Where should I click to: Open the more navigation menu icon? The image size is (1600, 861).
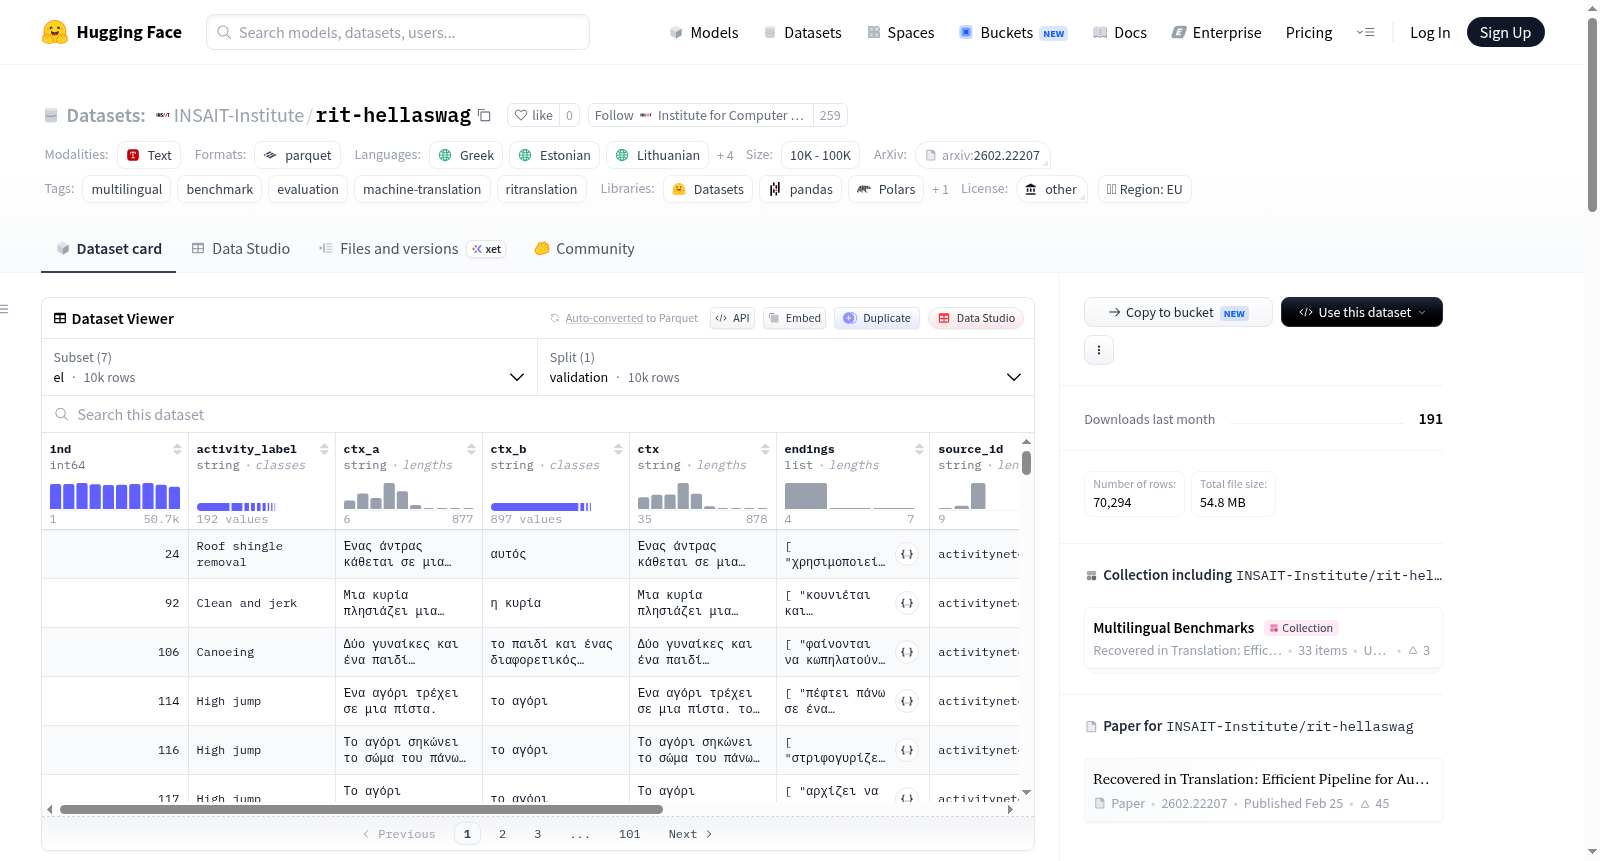click(x=1365, y=32)
